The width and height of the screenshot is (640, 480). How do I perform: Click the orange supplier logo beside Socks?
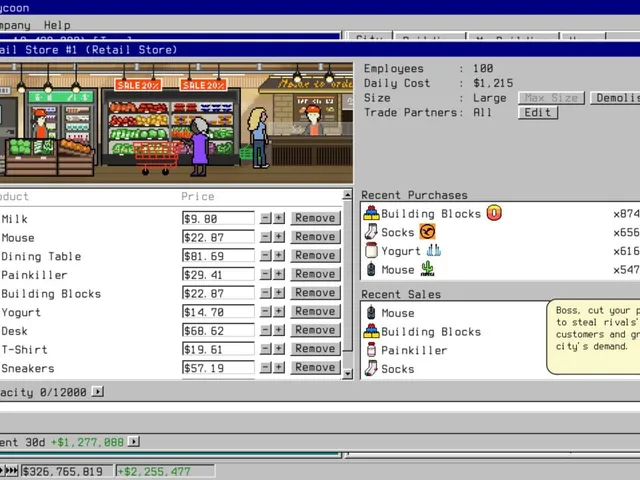[x=427, y=232]
